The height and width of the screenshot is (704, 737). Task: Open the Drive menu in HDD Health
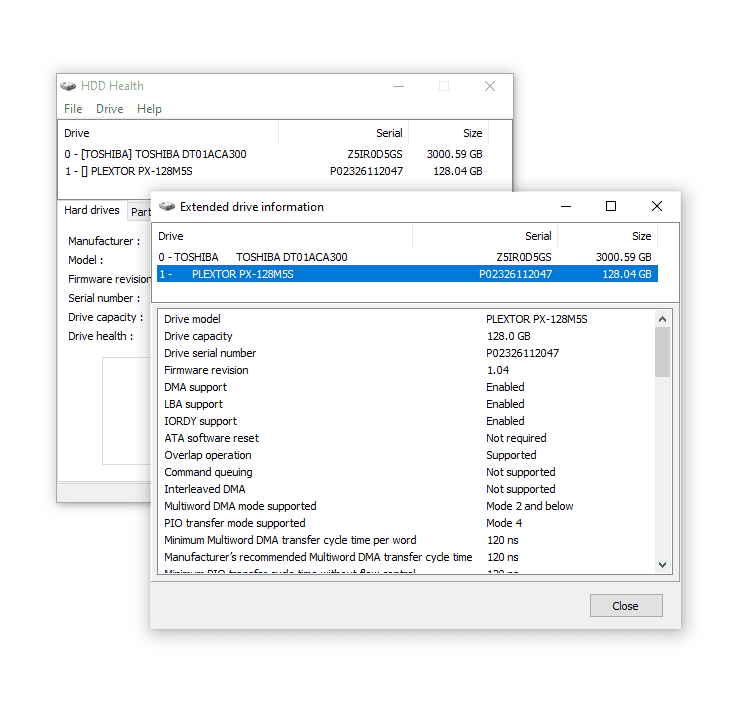coord(110,109)
